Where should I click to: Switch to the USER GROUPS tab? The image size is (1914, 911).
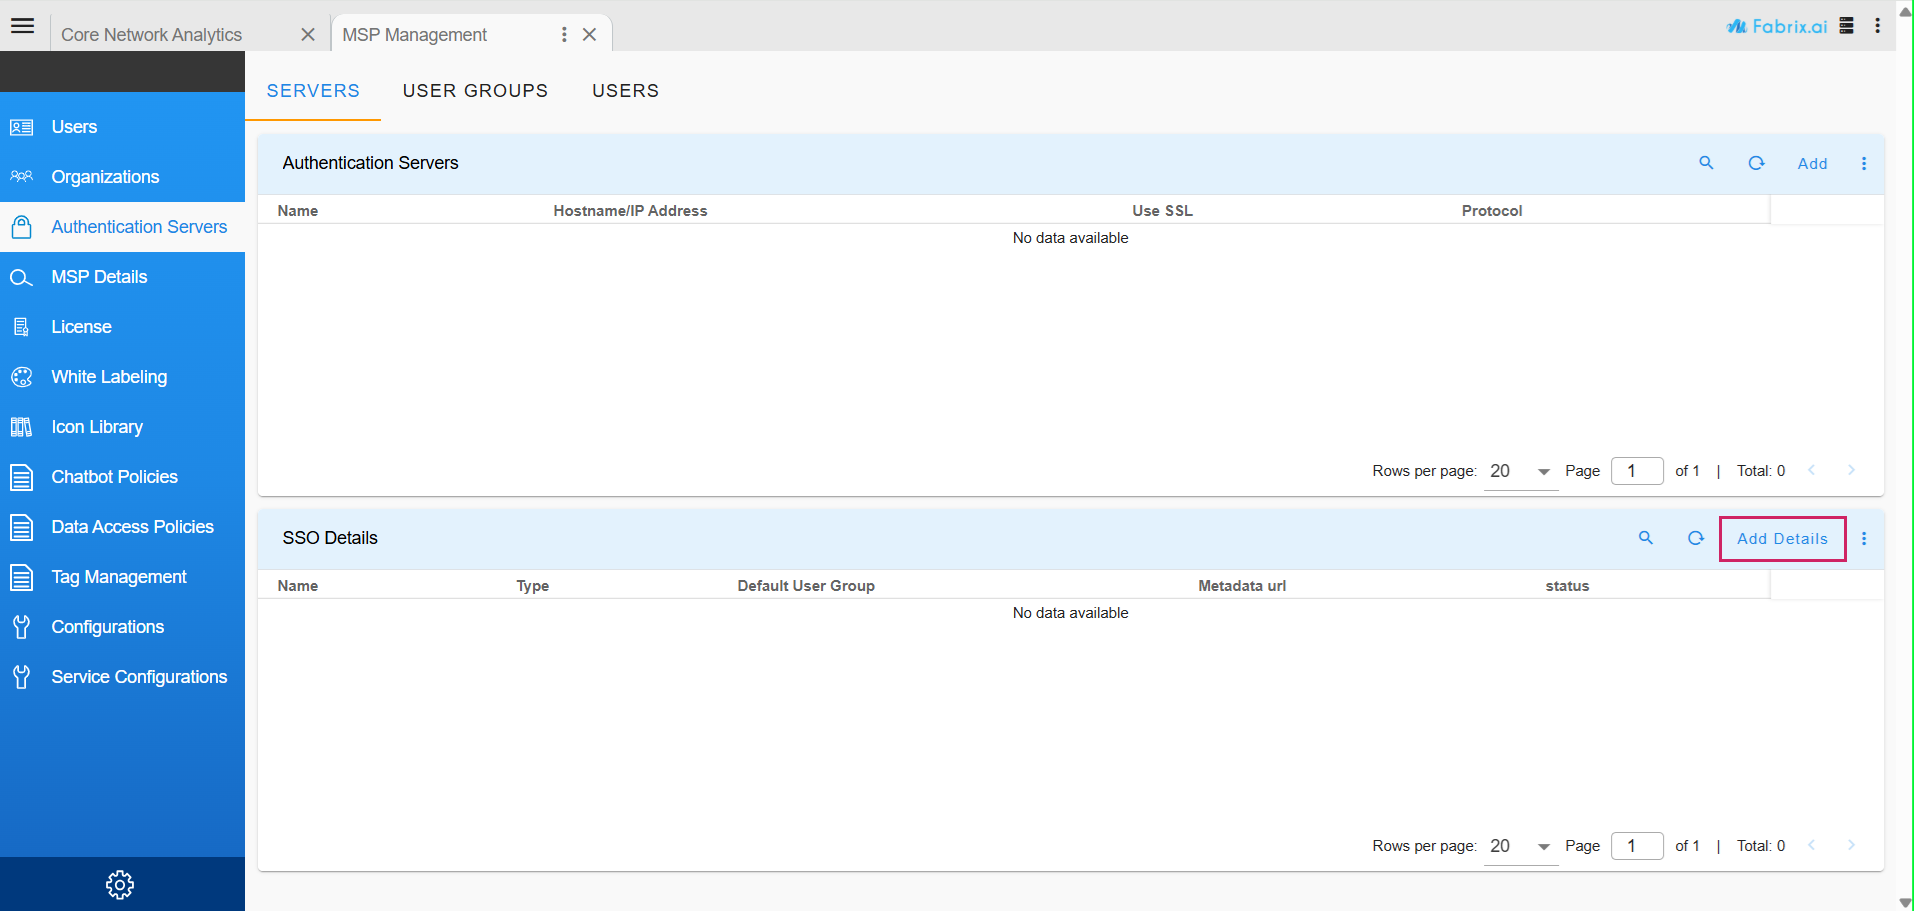(475, 91)
